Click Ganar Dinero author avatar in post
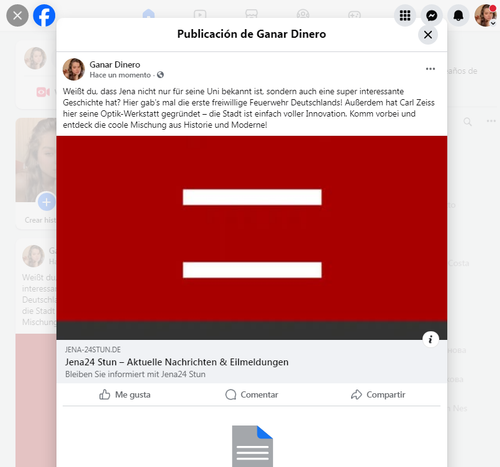This screenshot has width=500, height=467. (x=74, y=69)
